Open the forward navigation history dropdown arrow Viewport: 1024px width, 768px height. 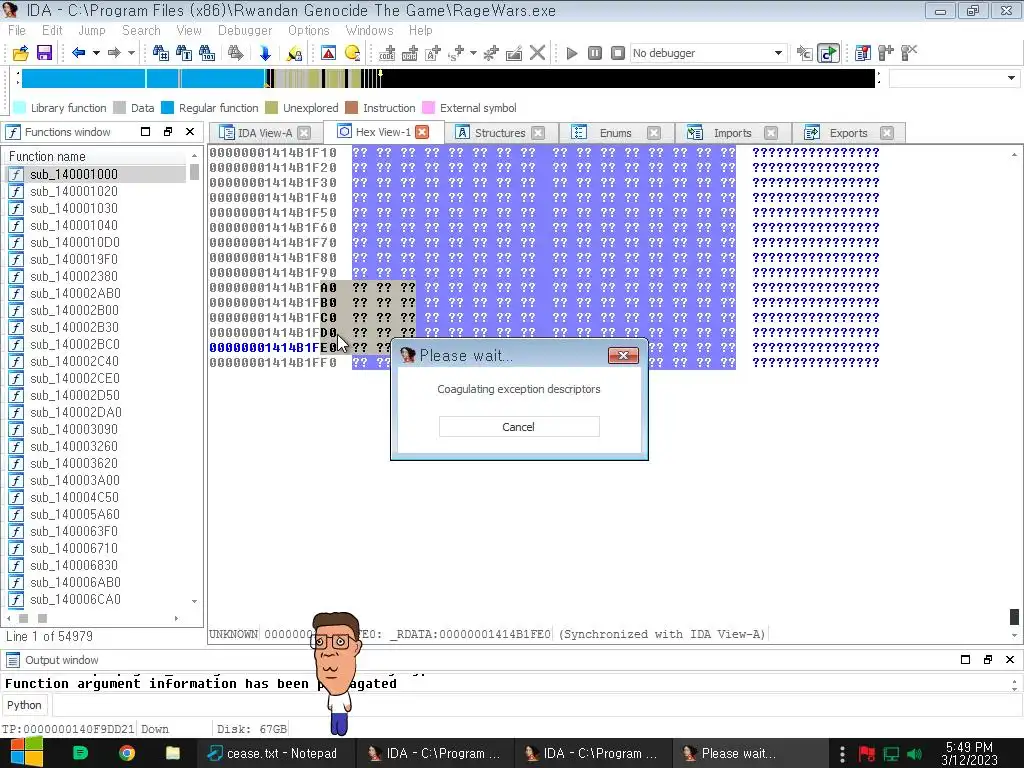(131, 53)
